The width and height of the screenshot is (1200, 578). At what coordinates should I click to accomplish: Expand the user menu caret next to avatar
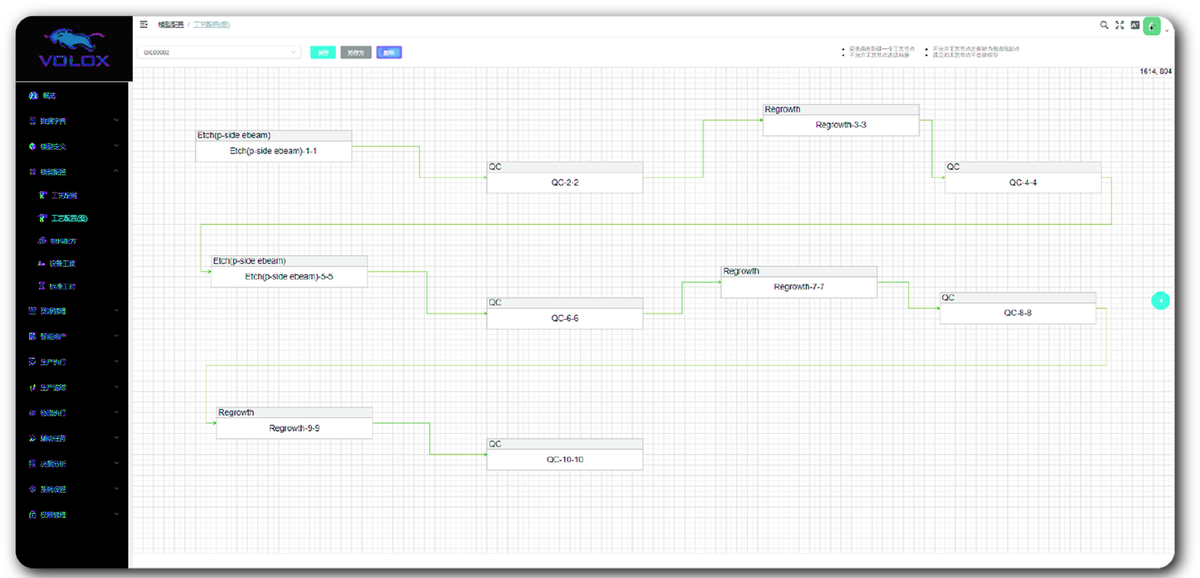point(1166,32)
